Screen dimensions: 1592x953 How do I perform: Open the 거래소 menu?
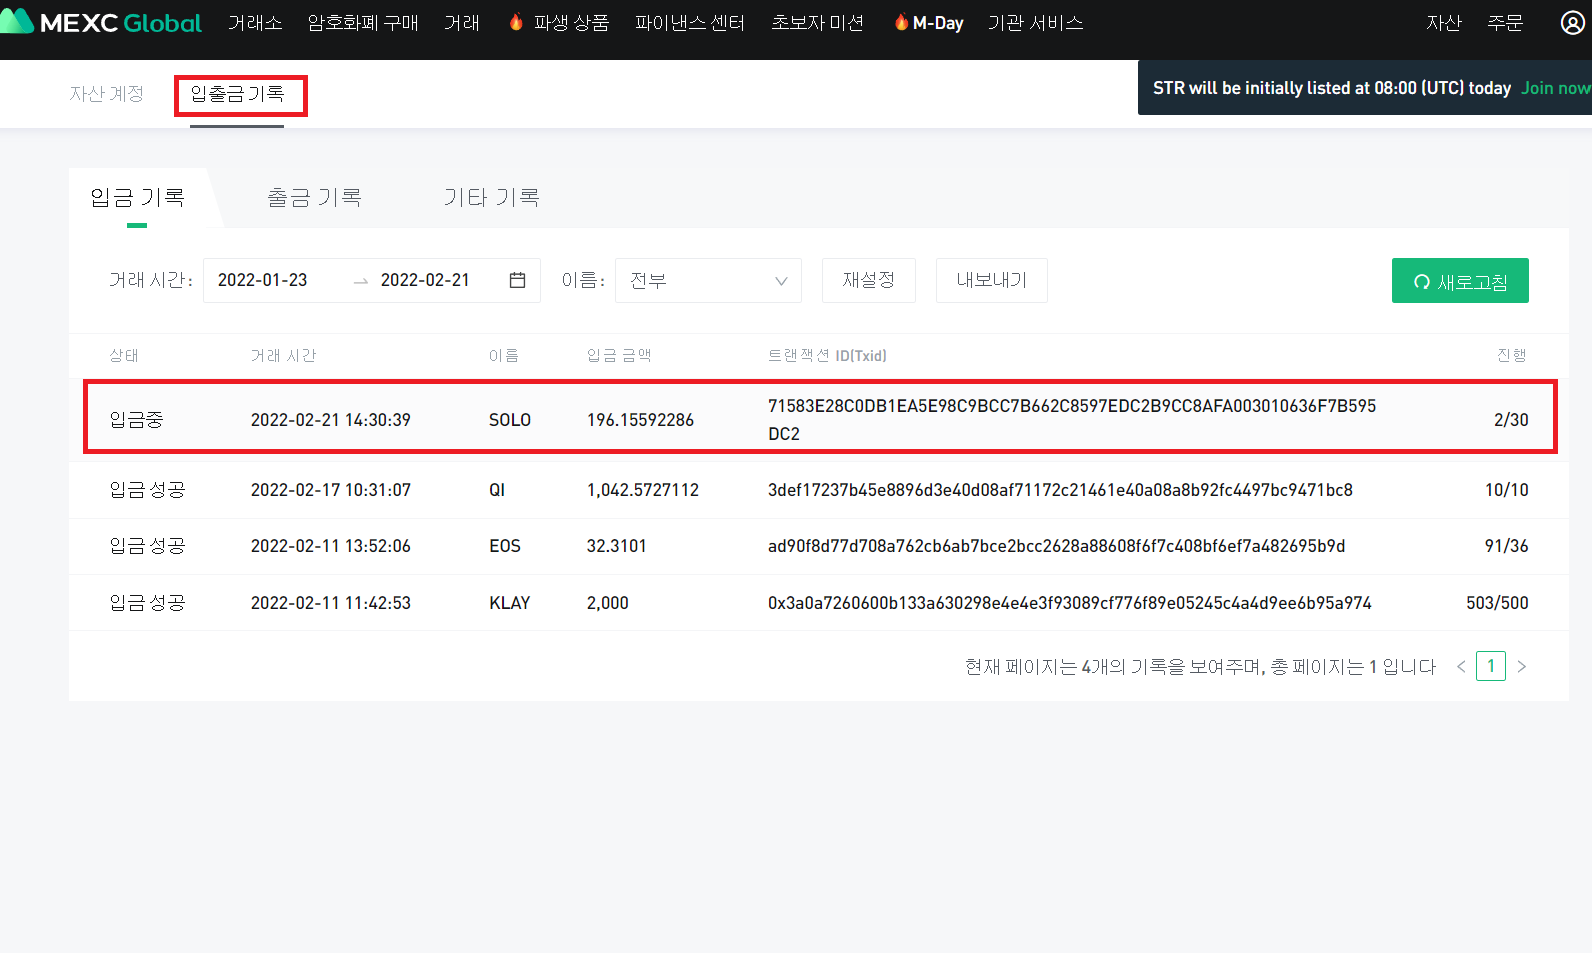tap(255, 22)
